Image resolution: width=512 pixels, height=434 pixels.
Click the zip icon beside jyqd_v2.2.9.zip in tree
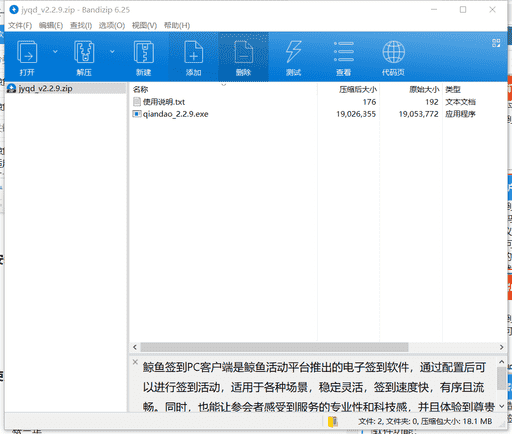pos(12,89)
